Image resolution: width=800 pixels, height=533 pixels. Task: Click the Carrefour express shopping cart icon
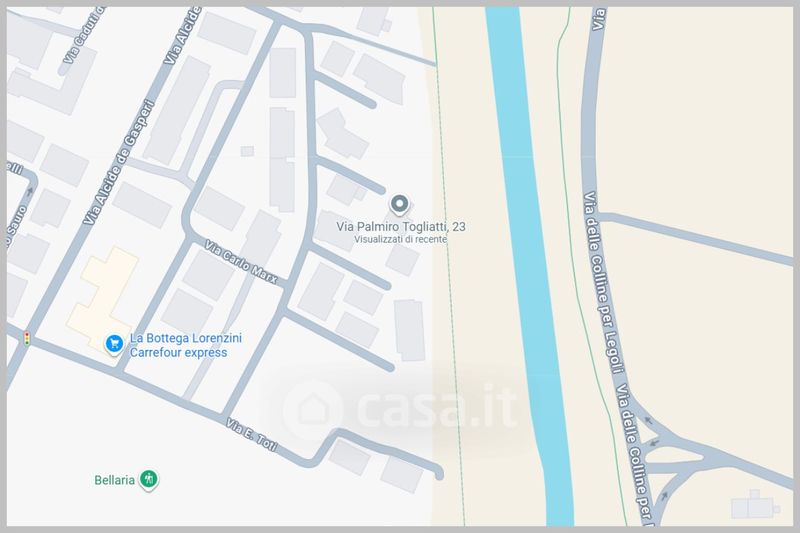(x=115, y=344)
